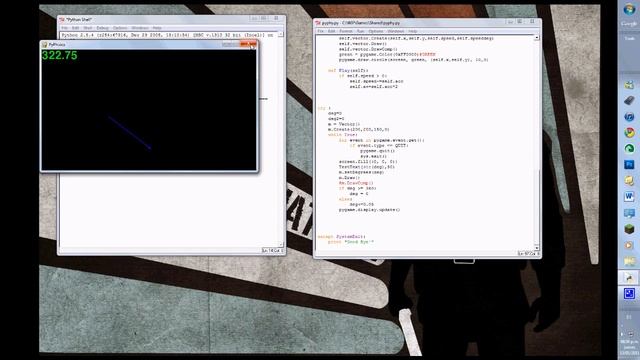The image size is (640, 360).
Task: Open Edit menu in code editor window
Action: pyautogui.click(x=331, y=31)
